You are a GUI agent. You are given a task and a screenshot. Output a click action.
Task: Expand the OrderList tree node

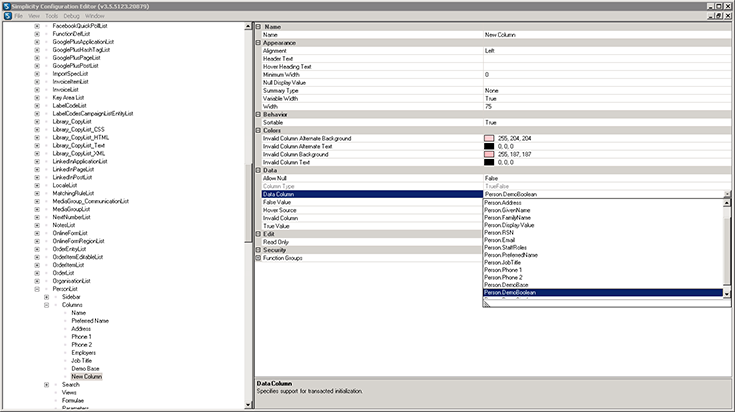[x=37, y=273]
